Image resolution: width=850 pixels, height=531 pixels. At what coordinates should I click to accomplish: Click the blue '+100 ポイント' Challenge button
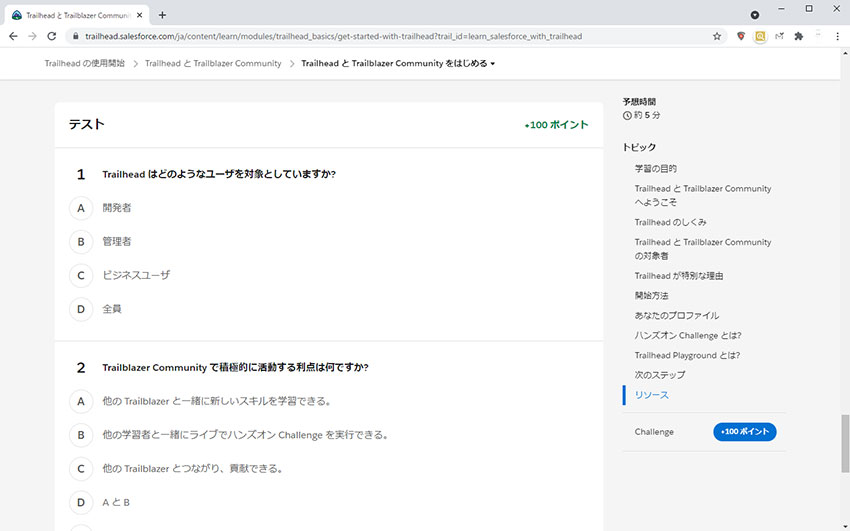(x=745, y=432)
